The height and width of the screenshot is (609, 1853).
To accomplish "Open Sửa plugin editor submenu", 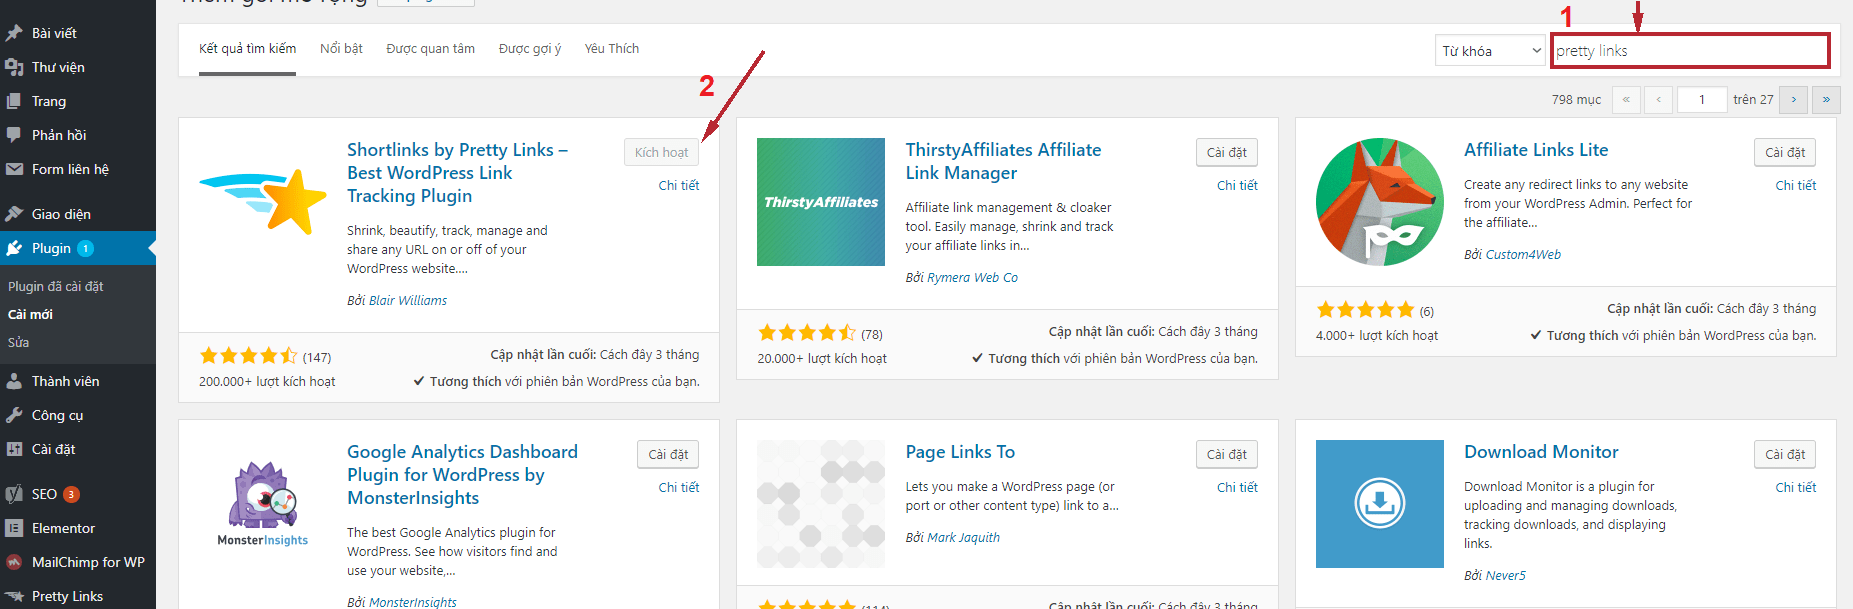I will tap(18, 342).
